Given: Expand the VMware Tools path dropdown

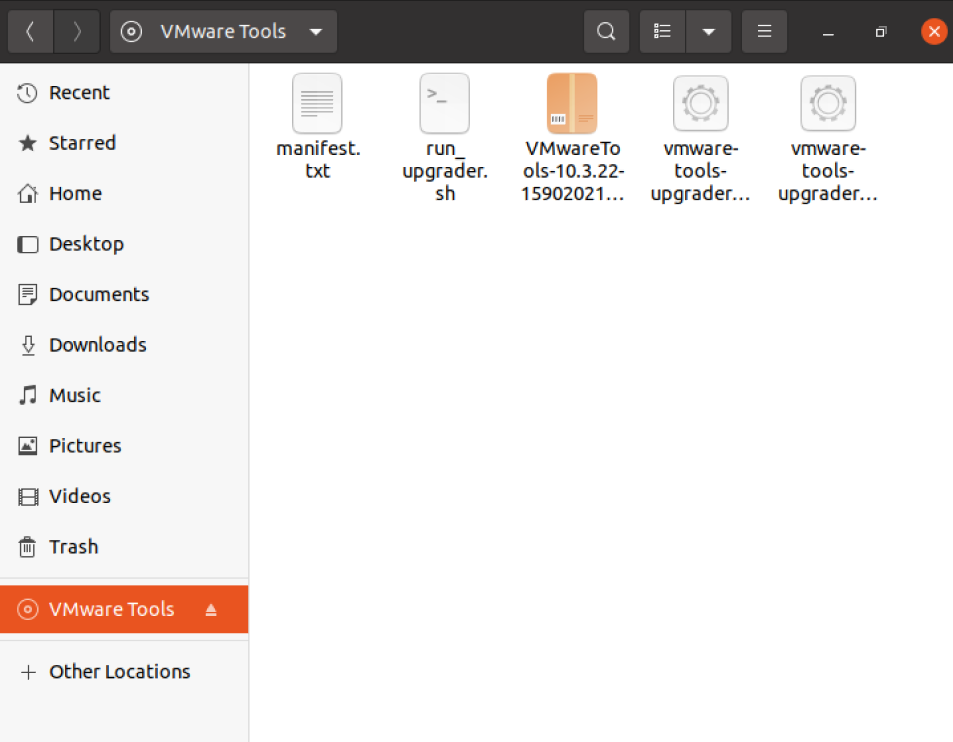Looking at the screenshot, I should tap(316, 32).
